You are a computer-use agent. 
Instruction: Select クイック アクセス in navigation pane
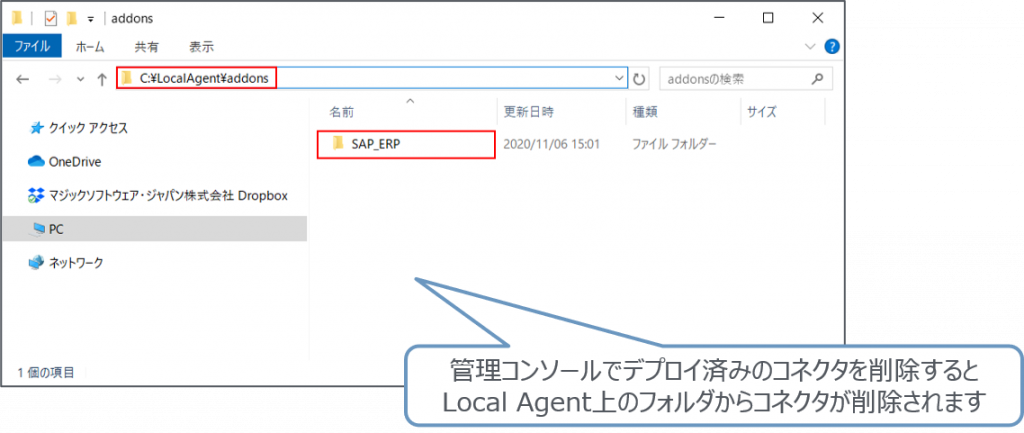point(89,128)
